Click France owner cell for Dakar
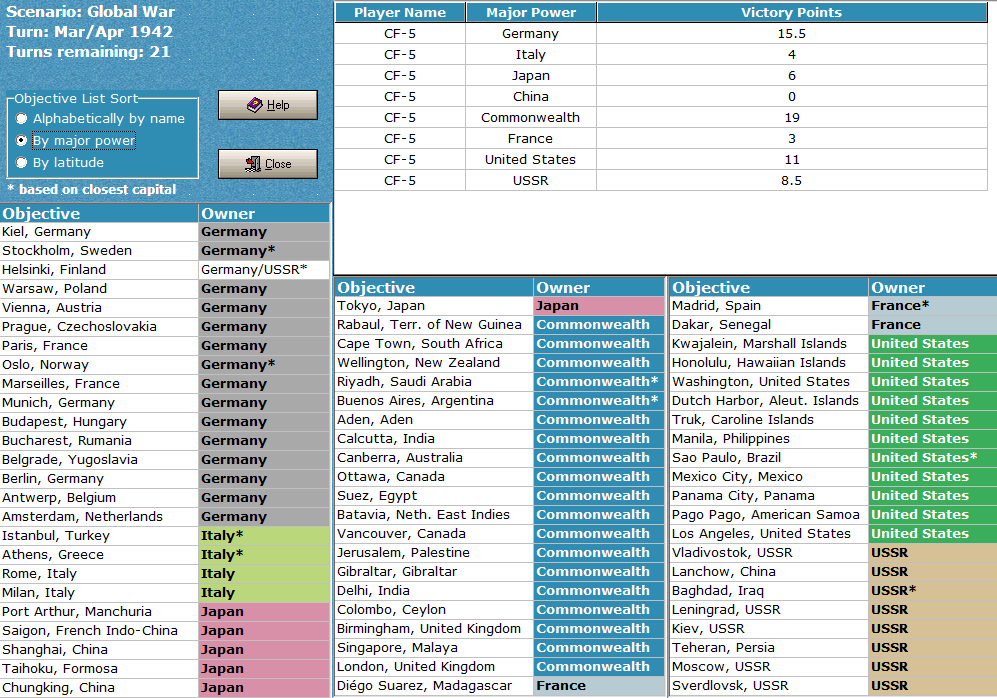 (x=933, y=325)
